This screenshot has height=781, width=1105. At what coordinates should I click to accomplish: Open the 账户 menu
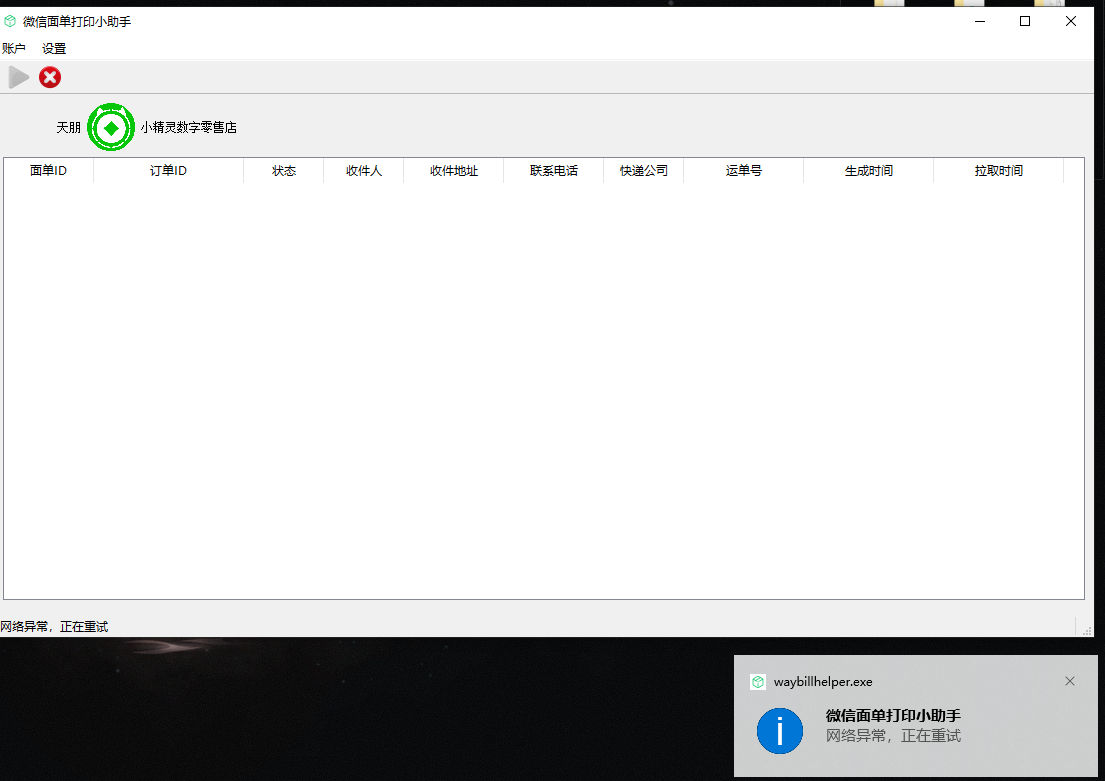pos(14,49)
